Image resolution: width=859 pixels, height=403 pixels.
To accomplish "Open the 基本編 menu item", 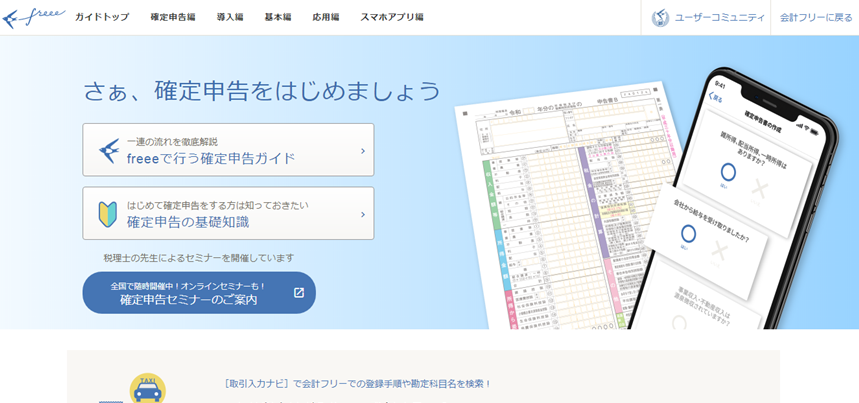I will point(278,17).
